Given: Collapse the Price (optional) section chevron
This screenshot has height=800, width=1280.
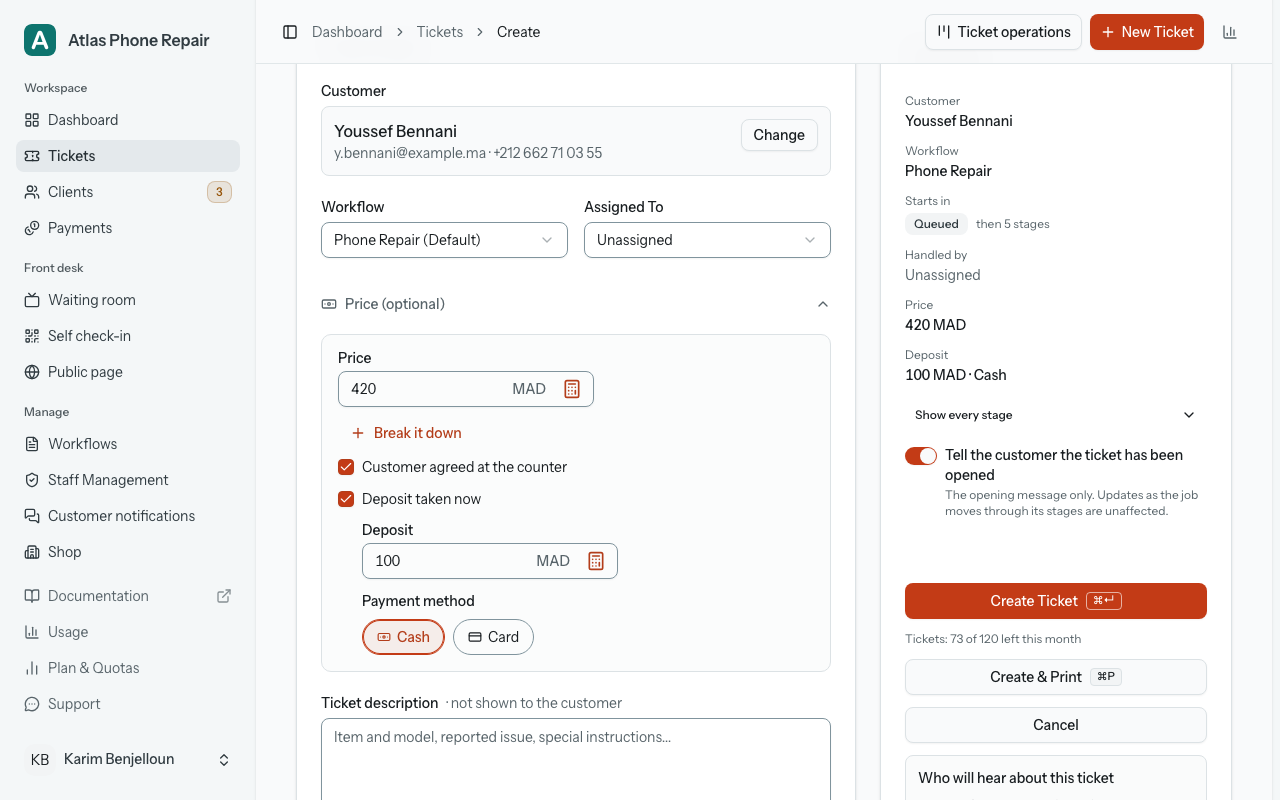Looking at the screenshot, I should [823, 304].
